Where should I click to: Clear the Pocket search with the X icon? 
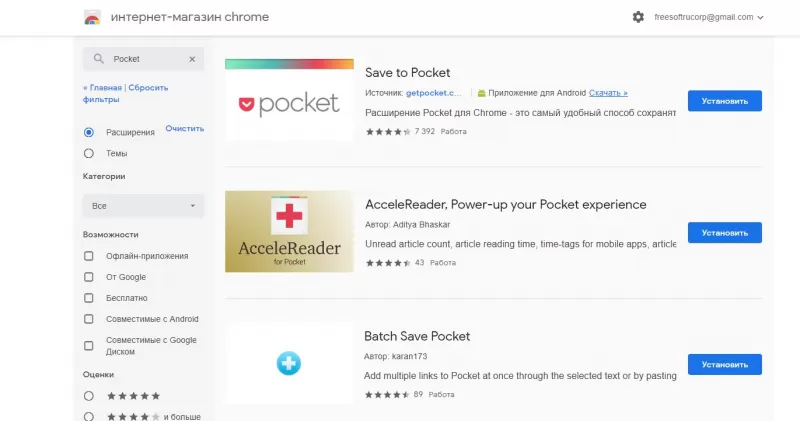click(x=192, y=59)
